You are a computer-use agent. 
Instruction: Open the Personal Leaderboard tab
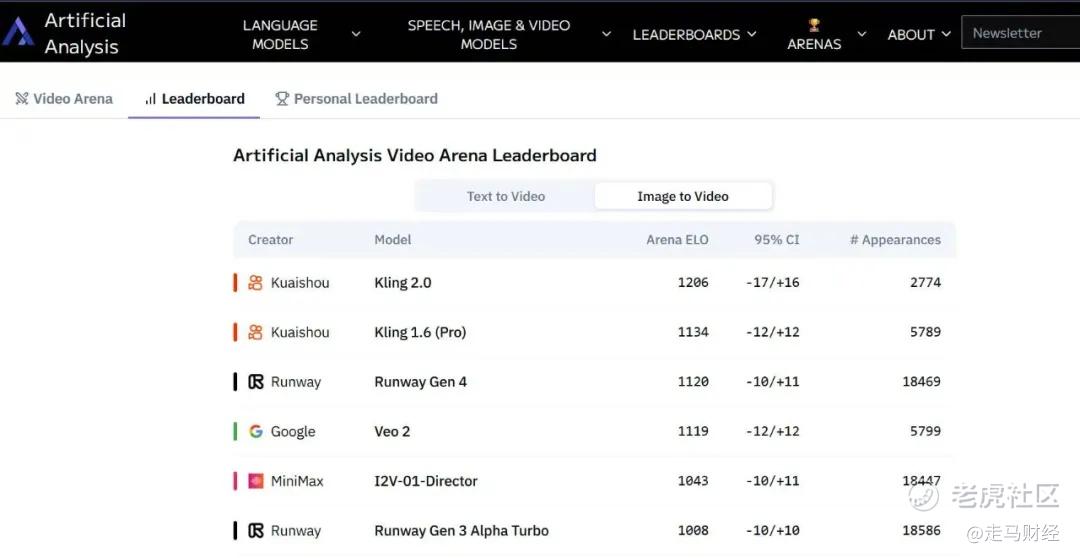[356, 99]
